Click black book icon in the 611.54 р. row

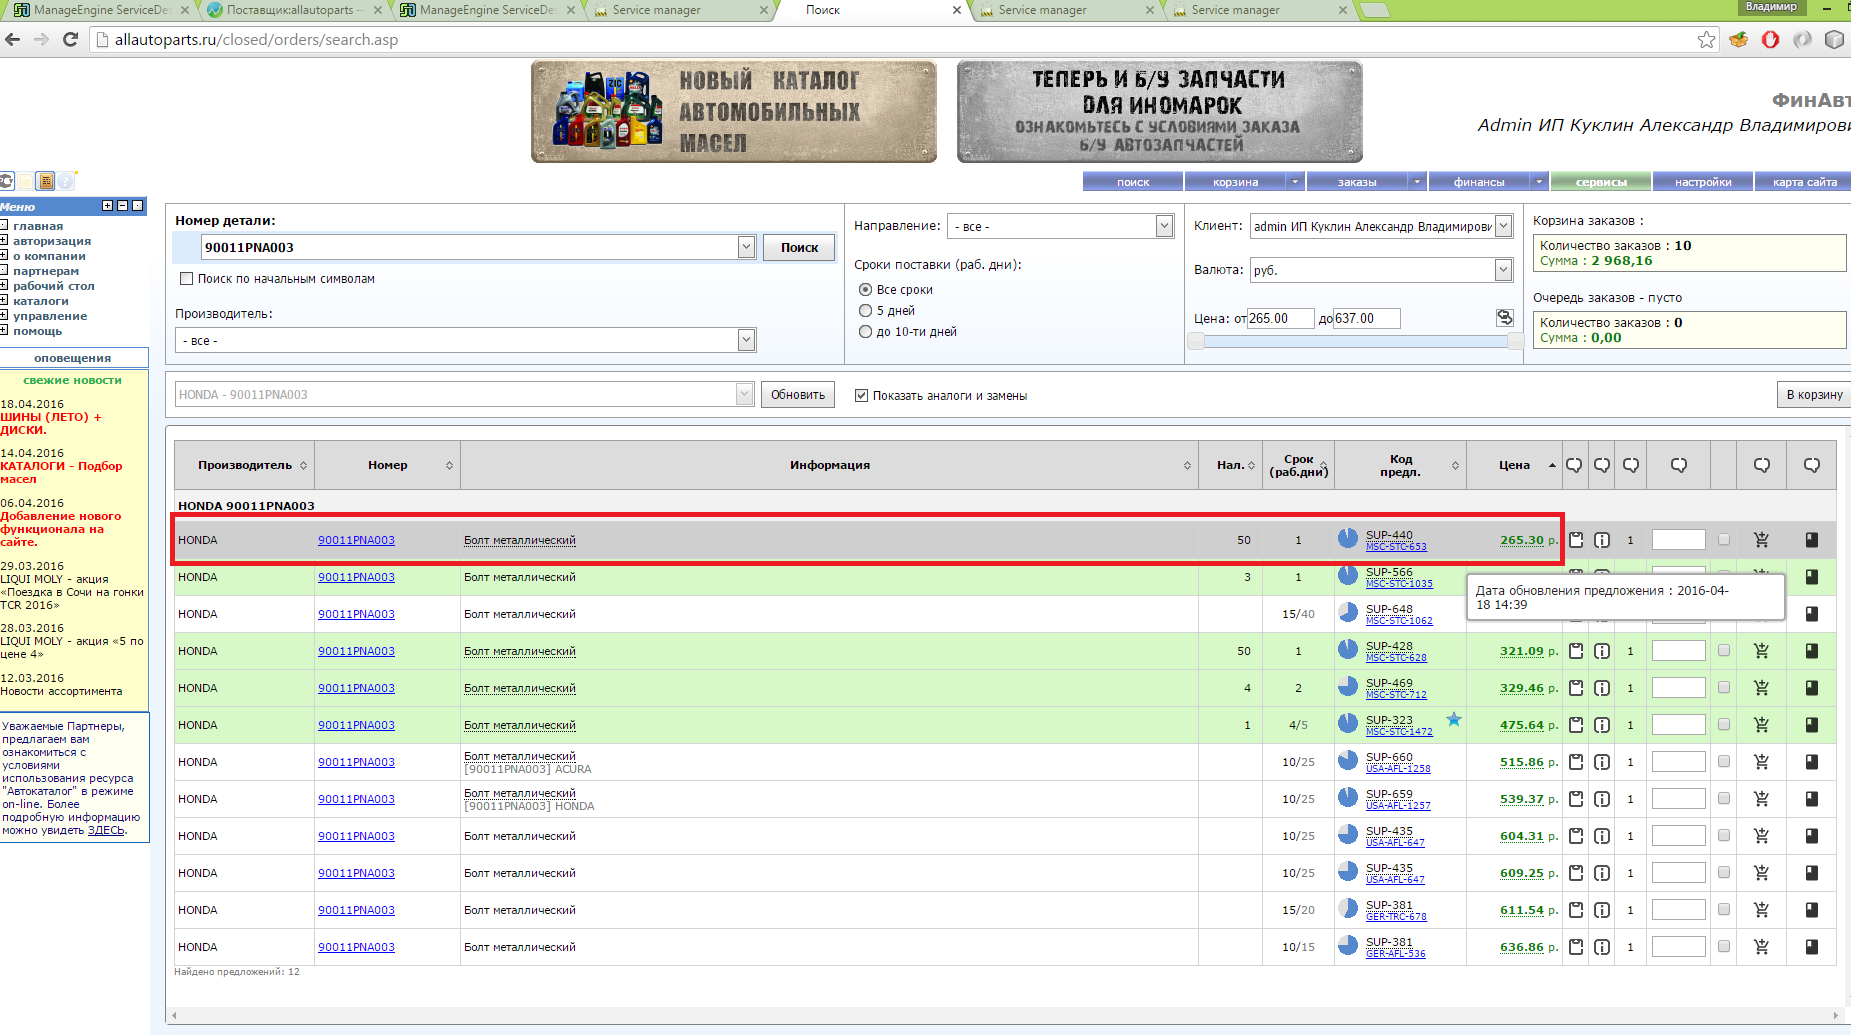1811,910
